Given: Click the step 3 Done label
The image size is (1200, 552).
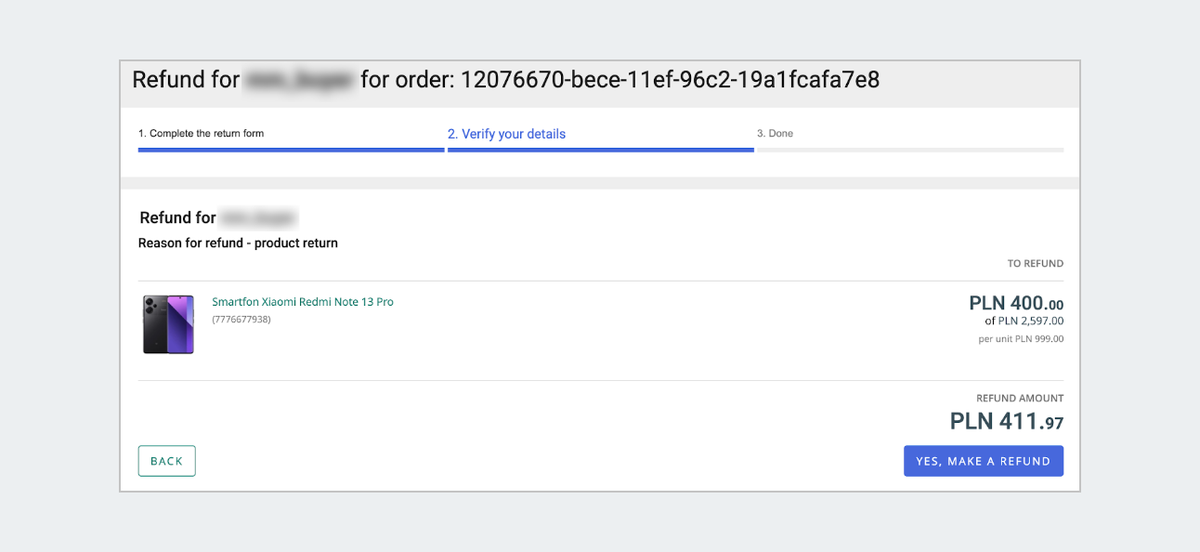Looking at the screenshot, I should pos(775,133).
